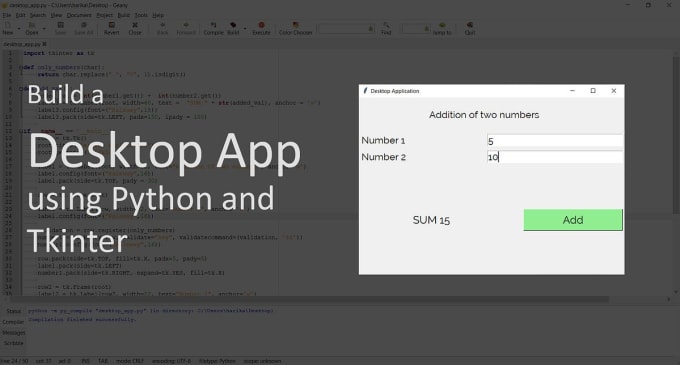Image resolution: width=680 pixels, height=365 pixels.
Task: Maximize the Desktop Application window
Action: pyautogui.click(x=593, y=91)
